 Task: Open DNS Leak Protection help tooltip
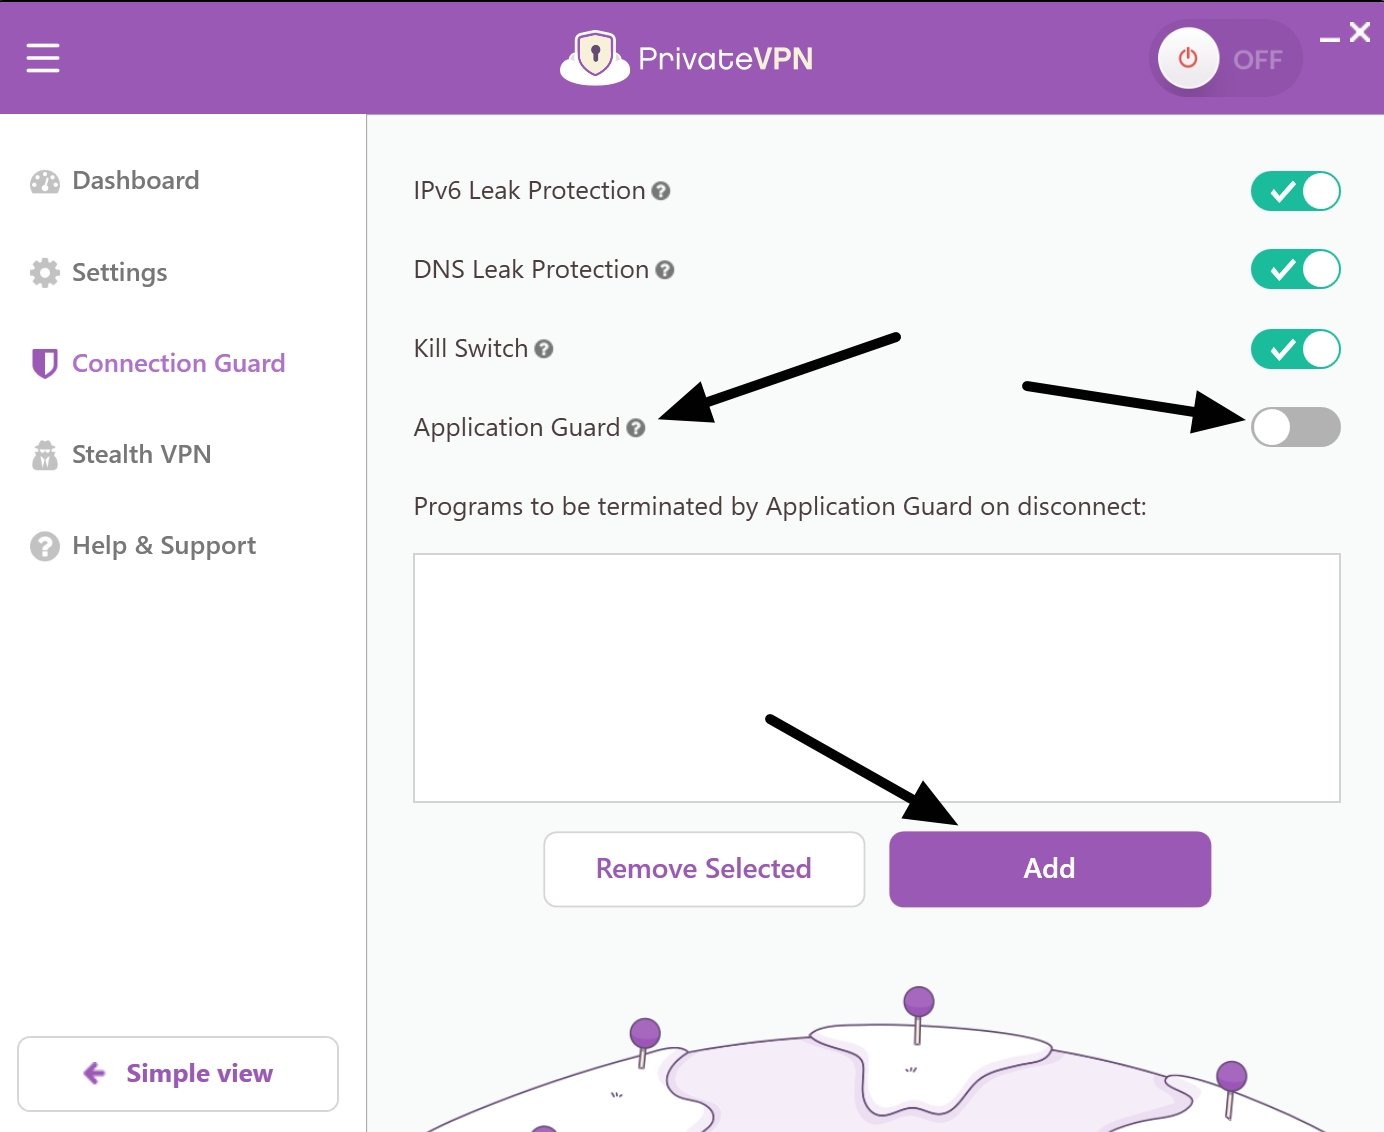tap(666, 270)
